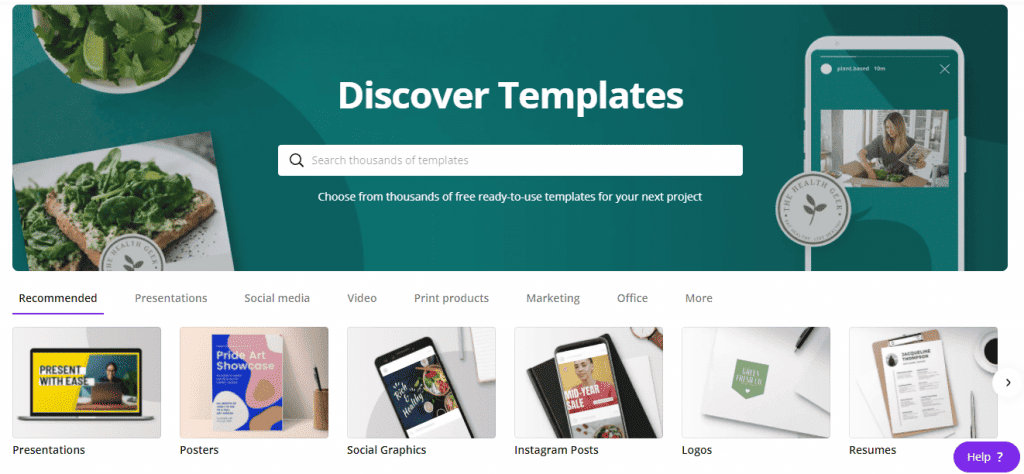
Task: Click the magnifying glass search icon
Action: (x=296, y=161)
